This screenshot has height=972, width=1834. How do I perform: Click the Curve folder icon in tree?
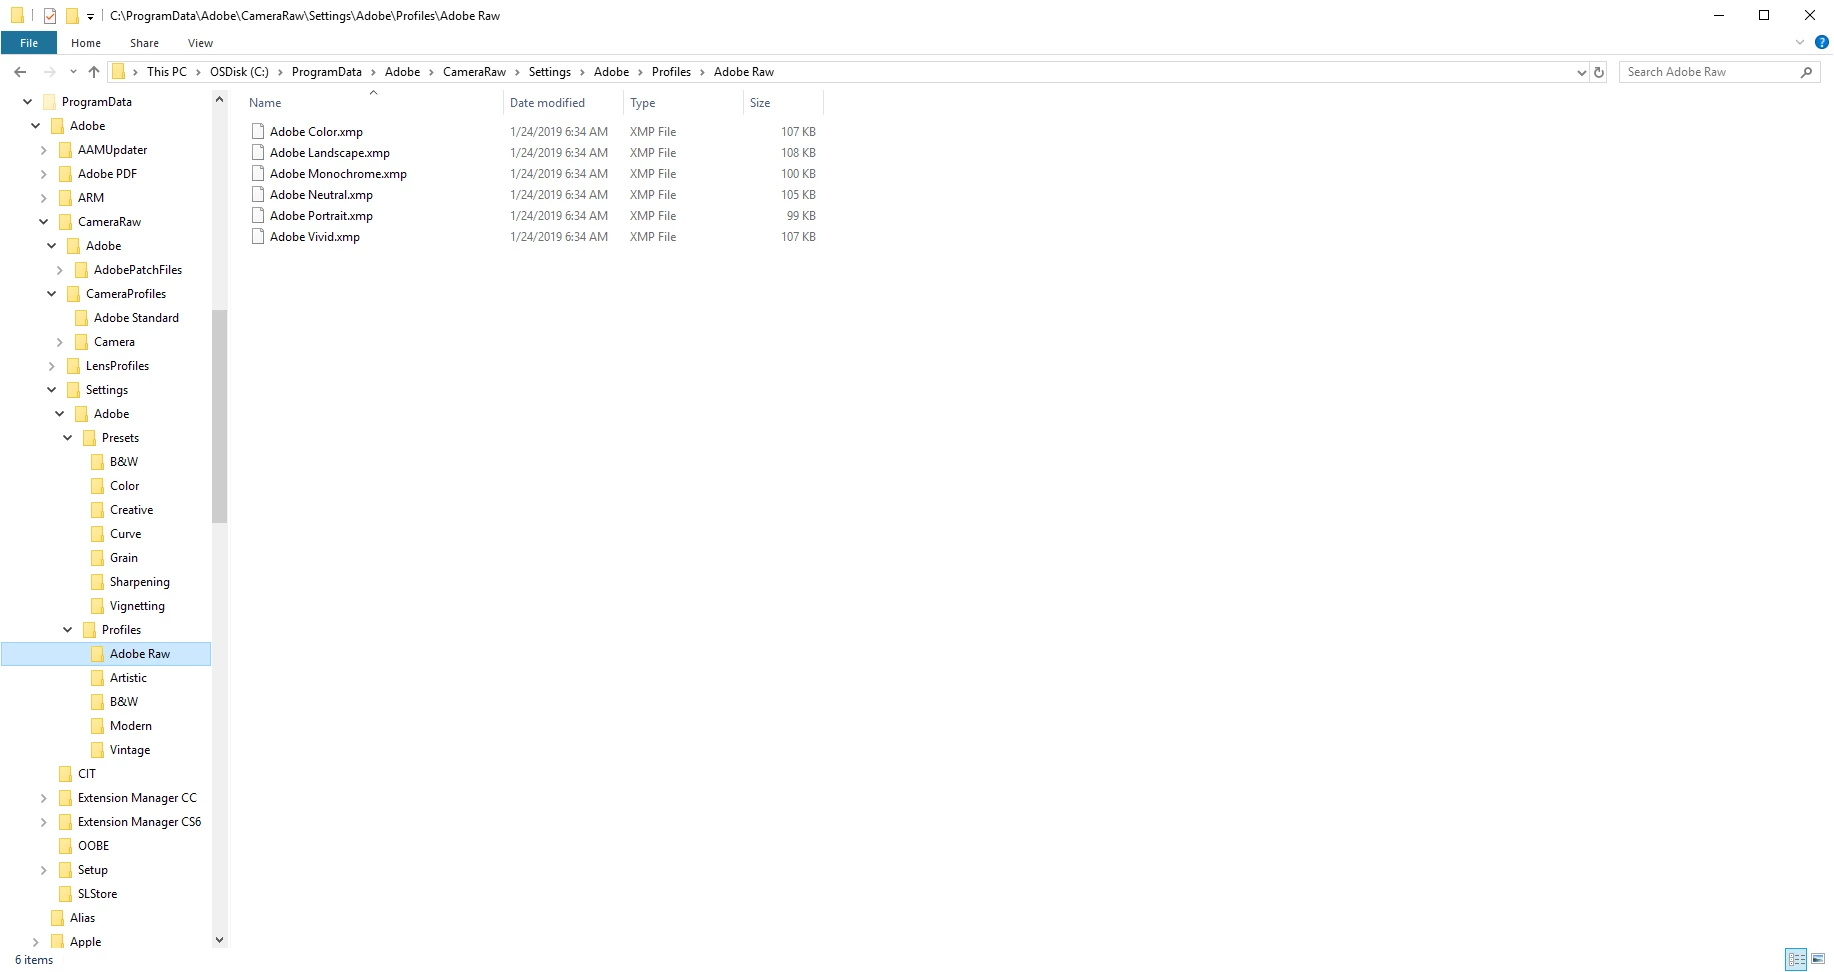point(97,534)
